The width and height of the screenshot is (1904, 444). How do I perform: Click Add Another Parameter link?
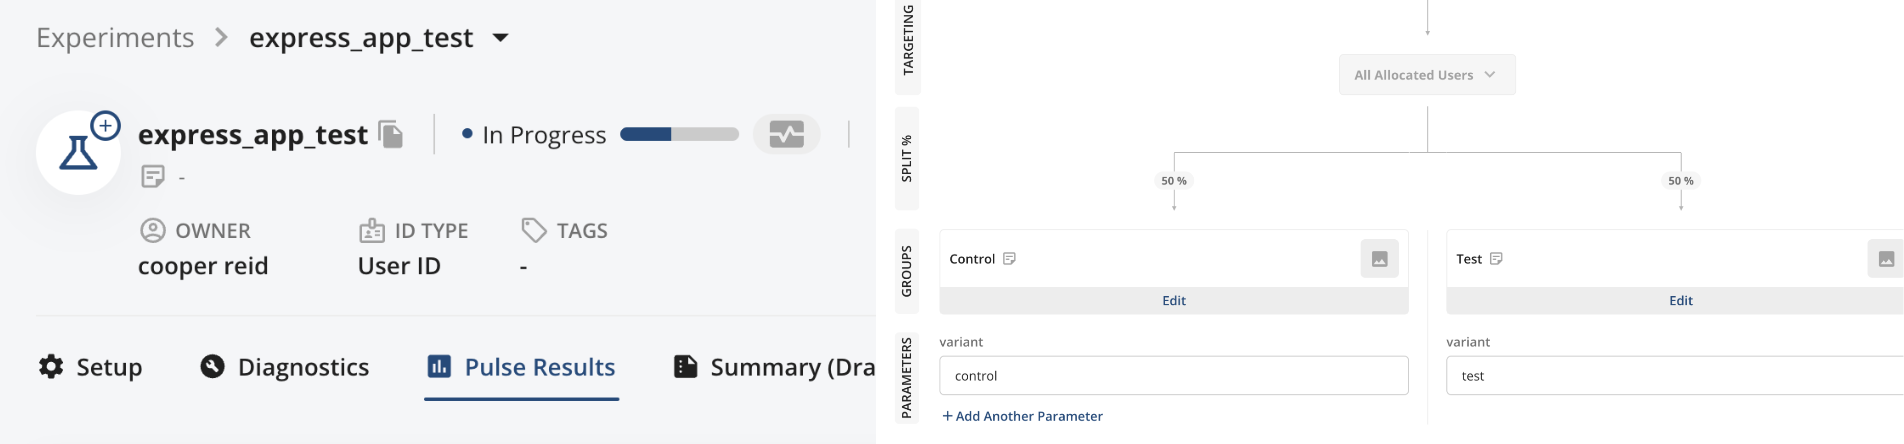pos(1022,416)
